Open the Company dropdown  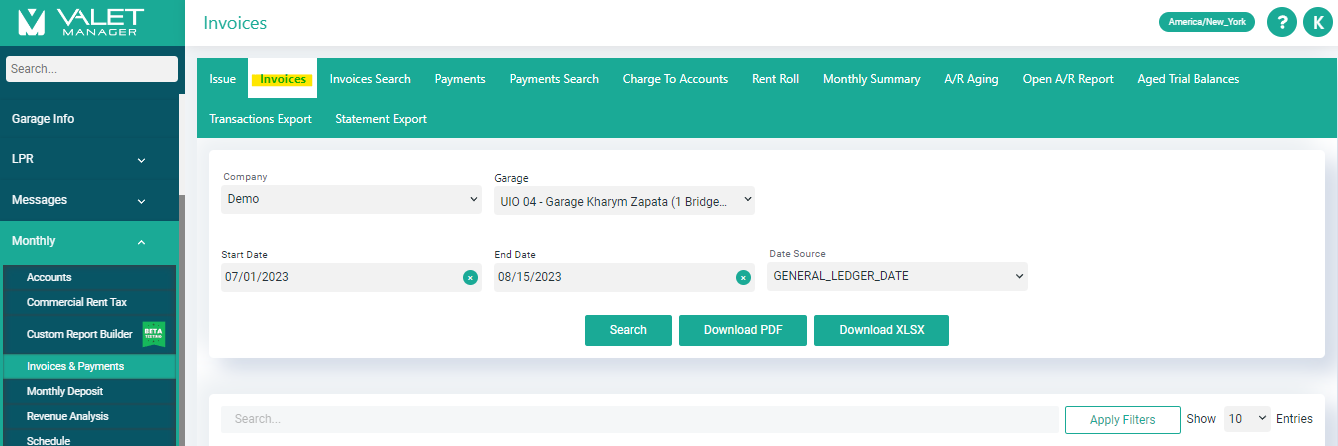pyautogui.click(x=351, y=199)
